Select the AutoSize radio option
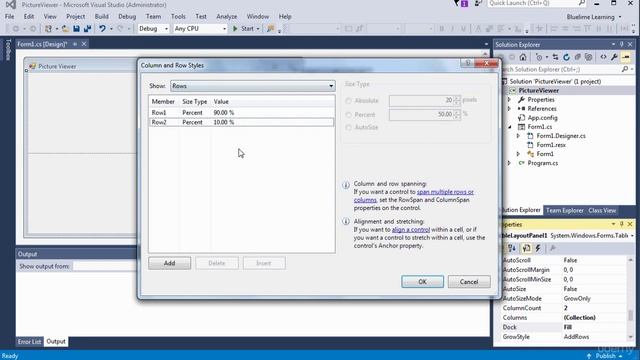The width and height of the screenshot is (640, 360). (348, 127)
